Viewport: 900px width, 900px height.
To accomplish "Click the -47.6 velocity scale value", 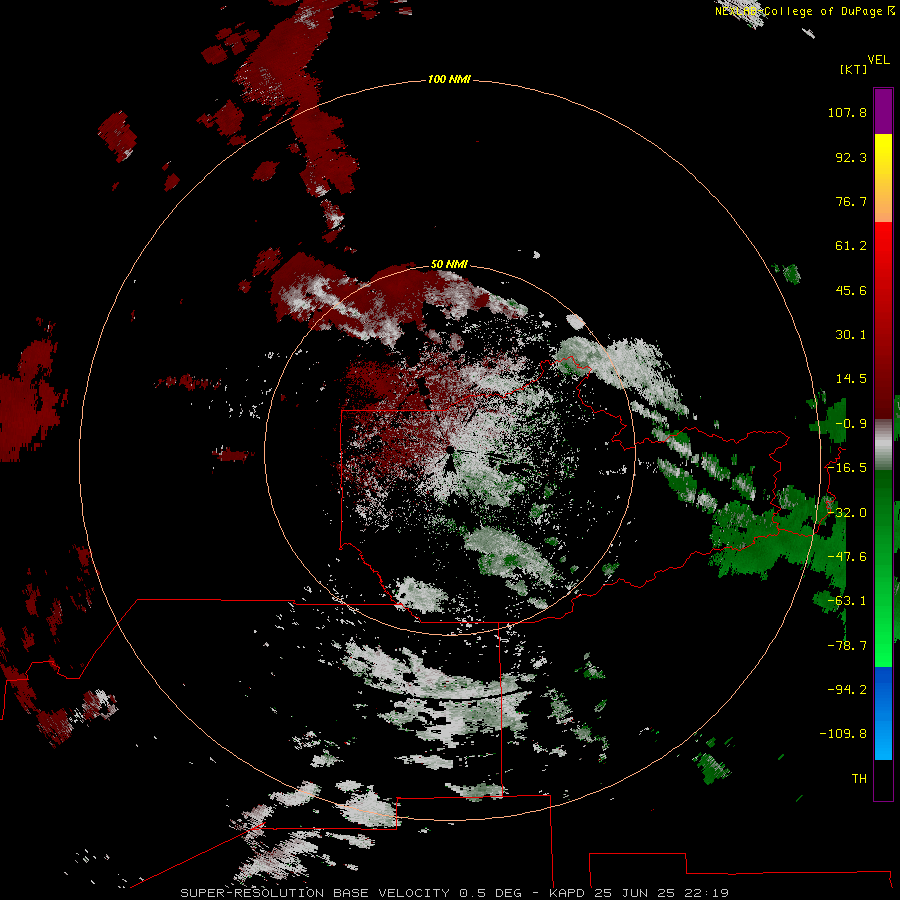I will [847, 557].
